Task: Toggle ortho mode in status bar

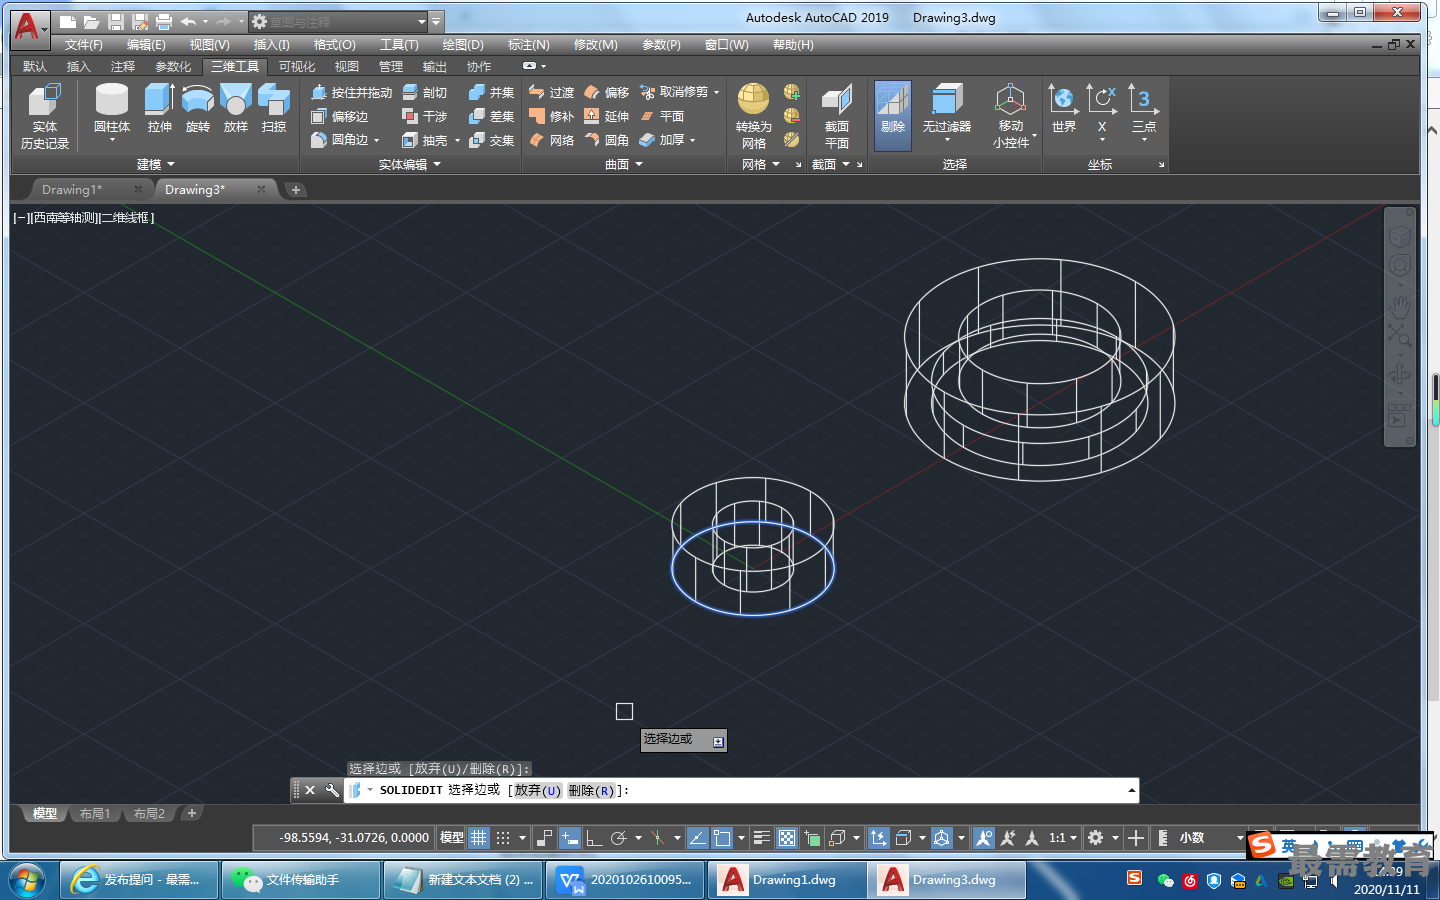Action: (x=594, y=838)
